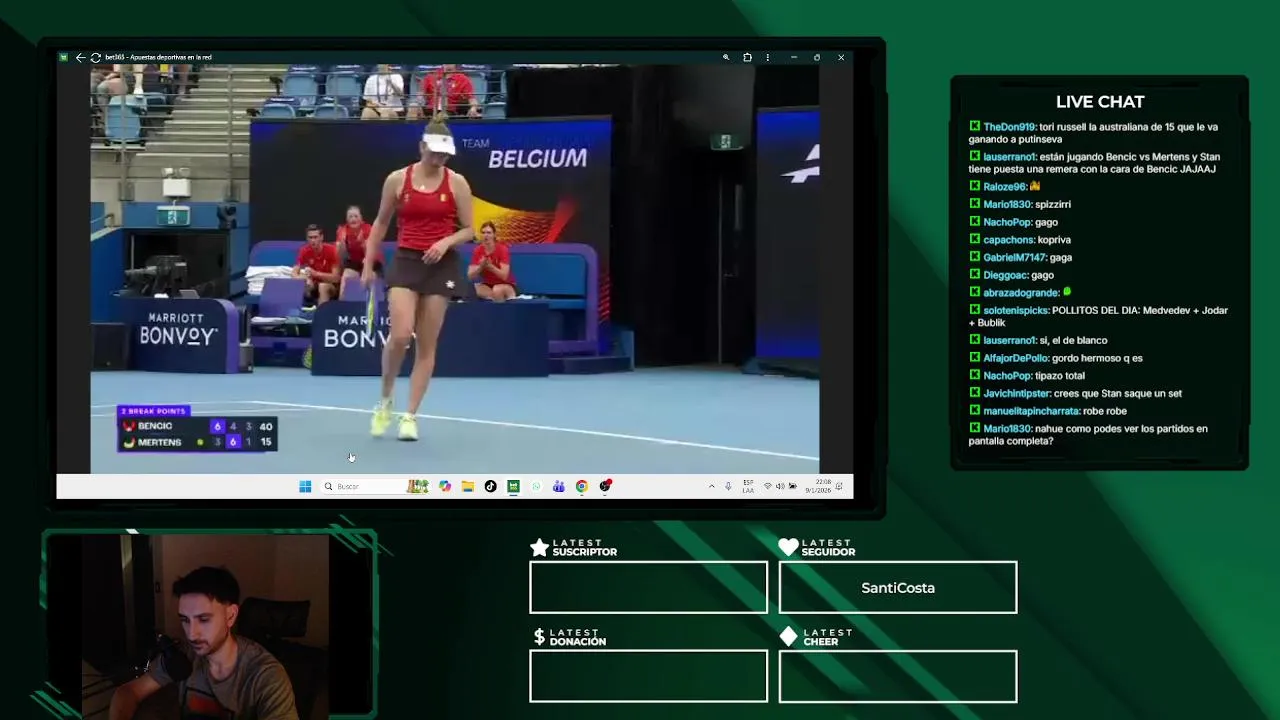The image size is (1280, 720).
Task: Click the chat message 'robe robe'
Action: (x=1104, y=411)
